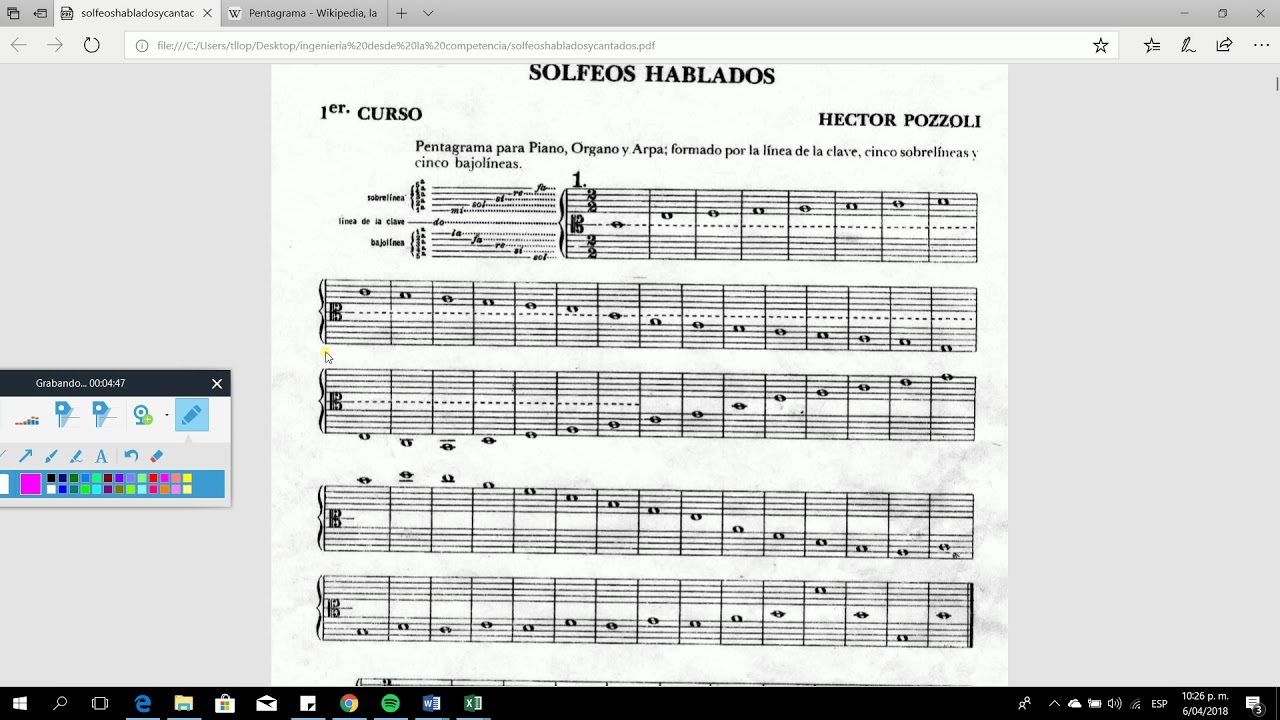Image resolution: width=1280 pixels, height=720 pixels.
Task: Add notes with pen icon
Action: [1188, 45]
